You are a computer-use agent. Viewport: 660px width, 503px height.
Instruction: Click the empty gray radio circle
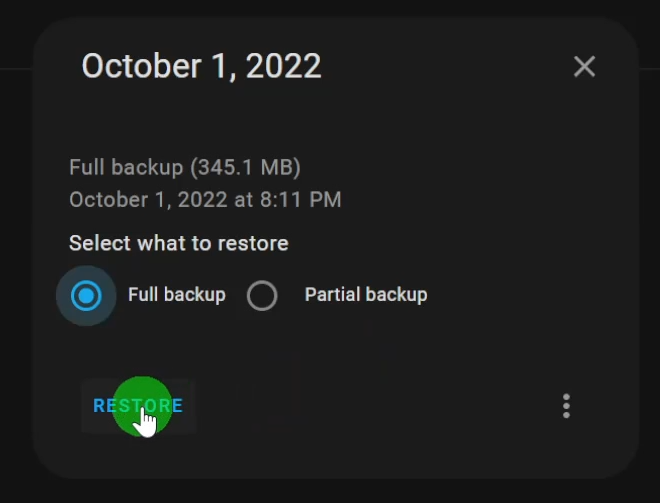click(x=262, y=295)
